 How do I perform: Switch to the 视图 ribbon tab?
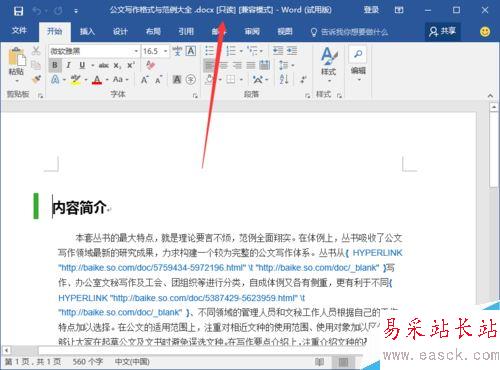tap(285, 32)
